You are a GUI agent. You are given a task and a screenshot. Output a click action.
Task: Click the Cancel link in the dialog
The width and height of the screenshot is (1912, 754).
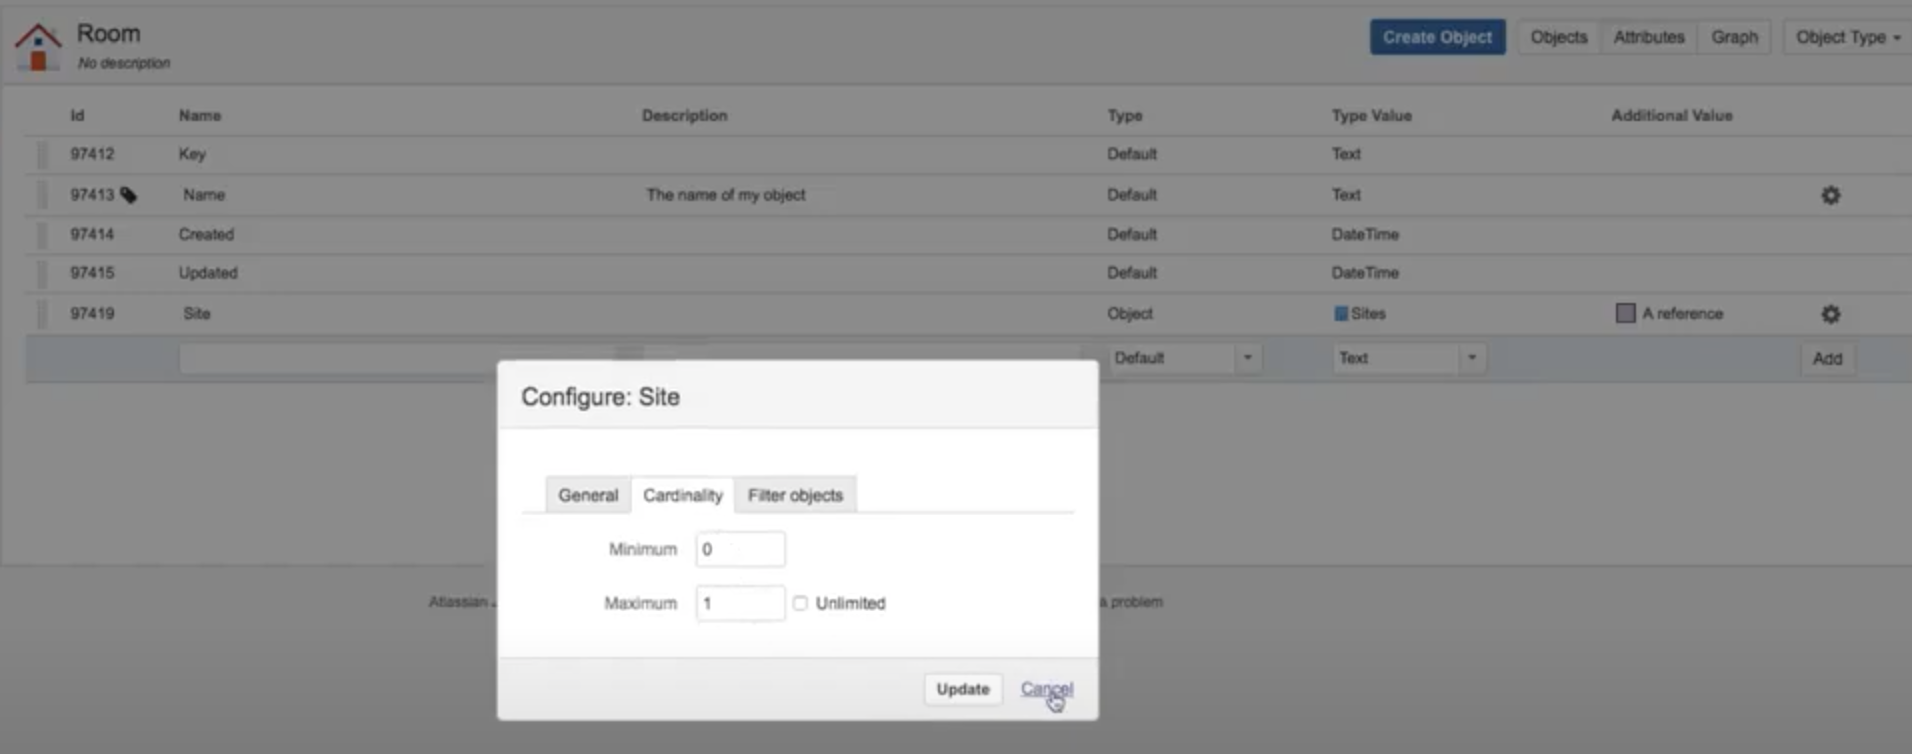coord(1046,689)
